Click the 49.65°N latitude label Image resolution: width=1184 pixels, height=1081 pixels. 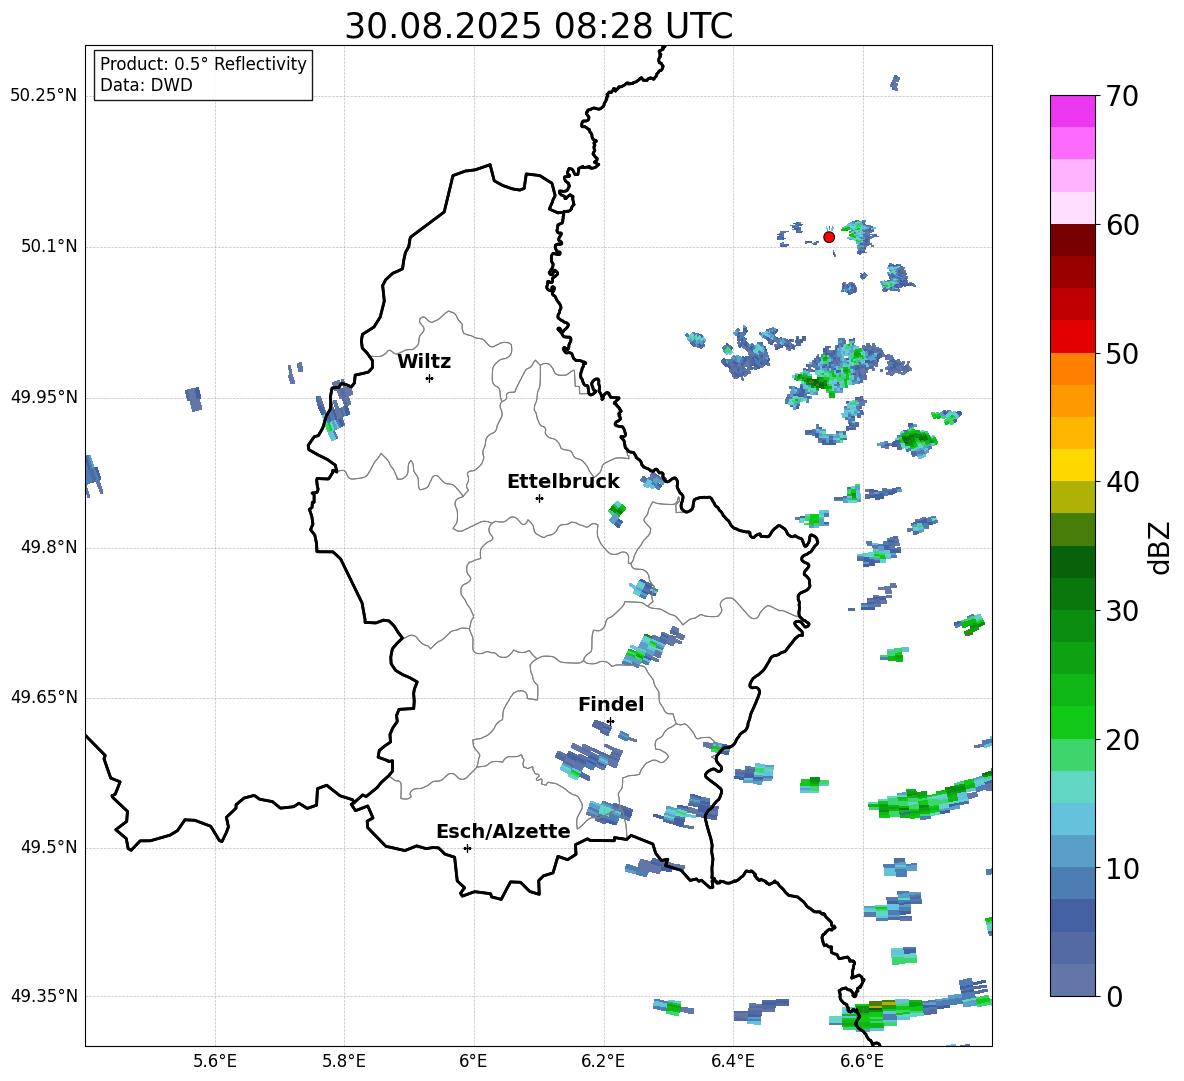point(43,697)
